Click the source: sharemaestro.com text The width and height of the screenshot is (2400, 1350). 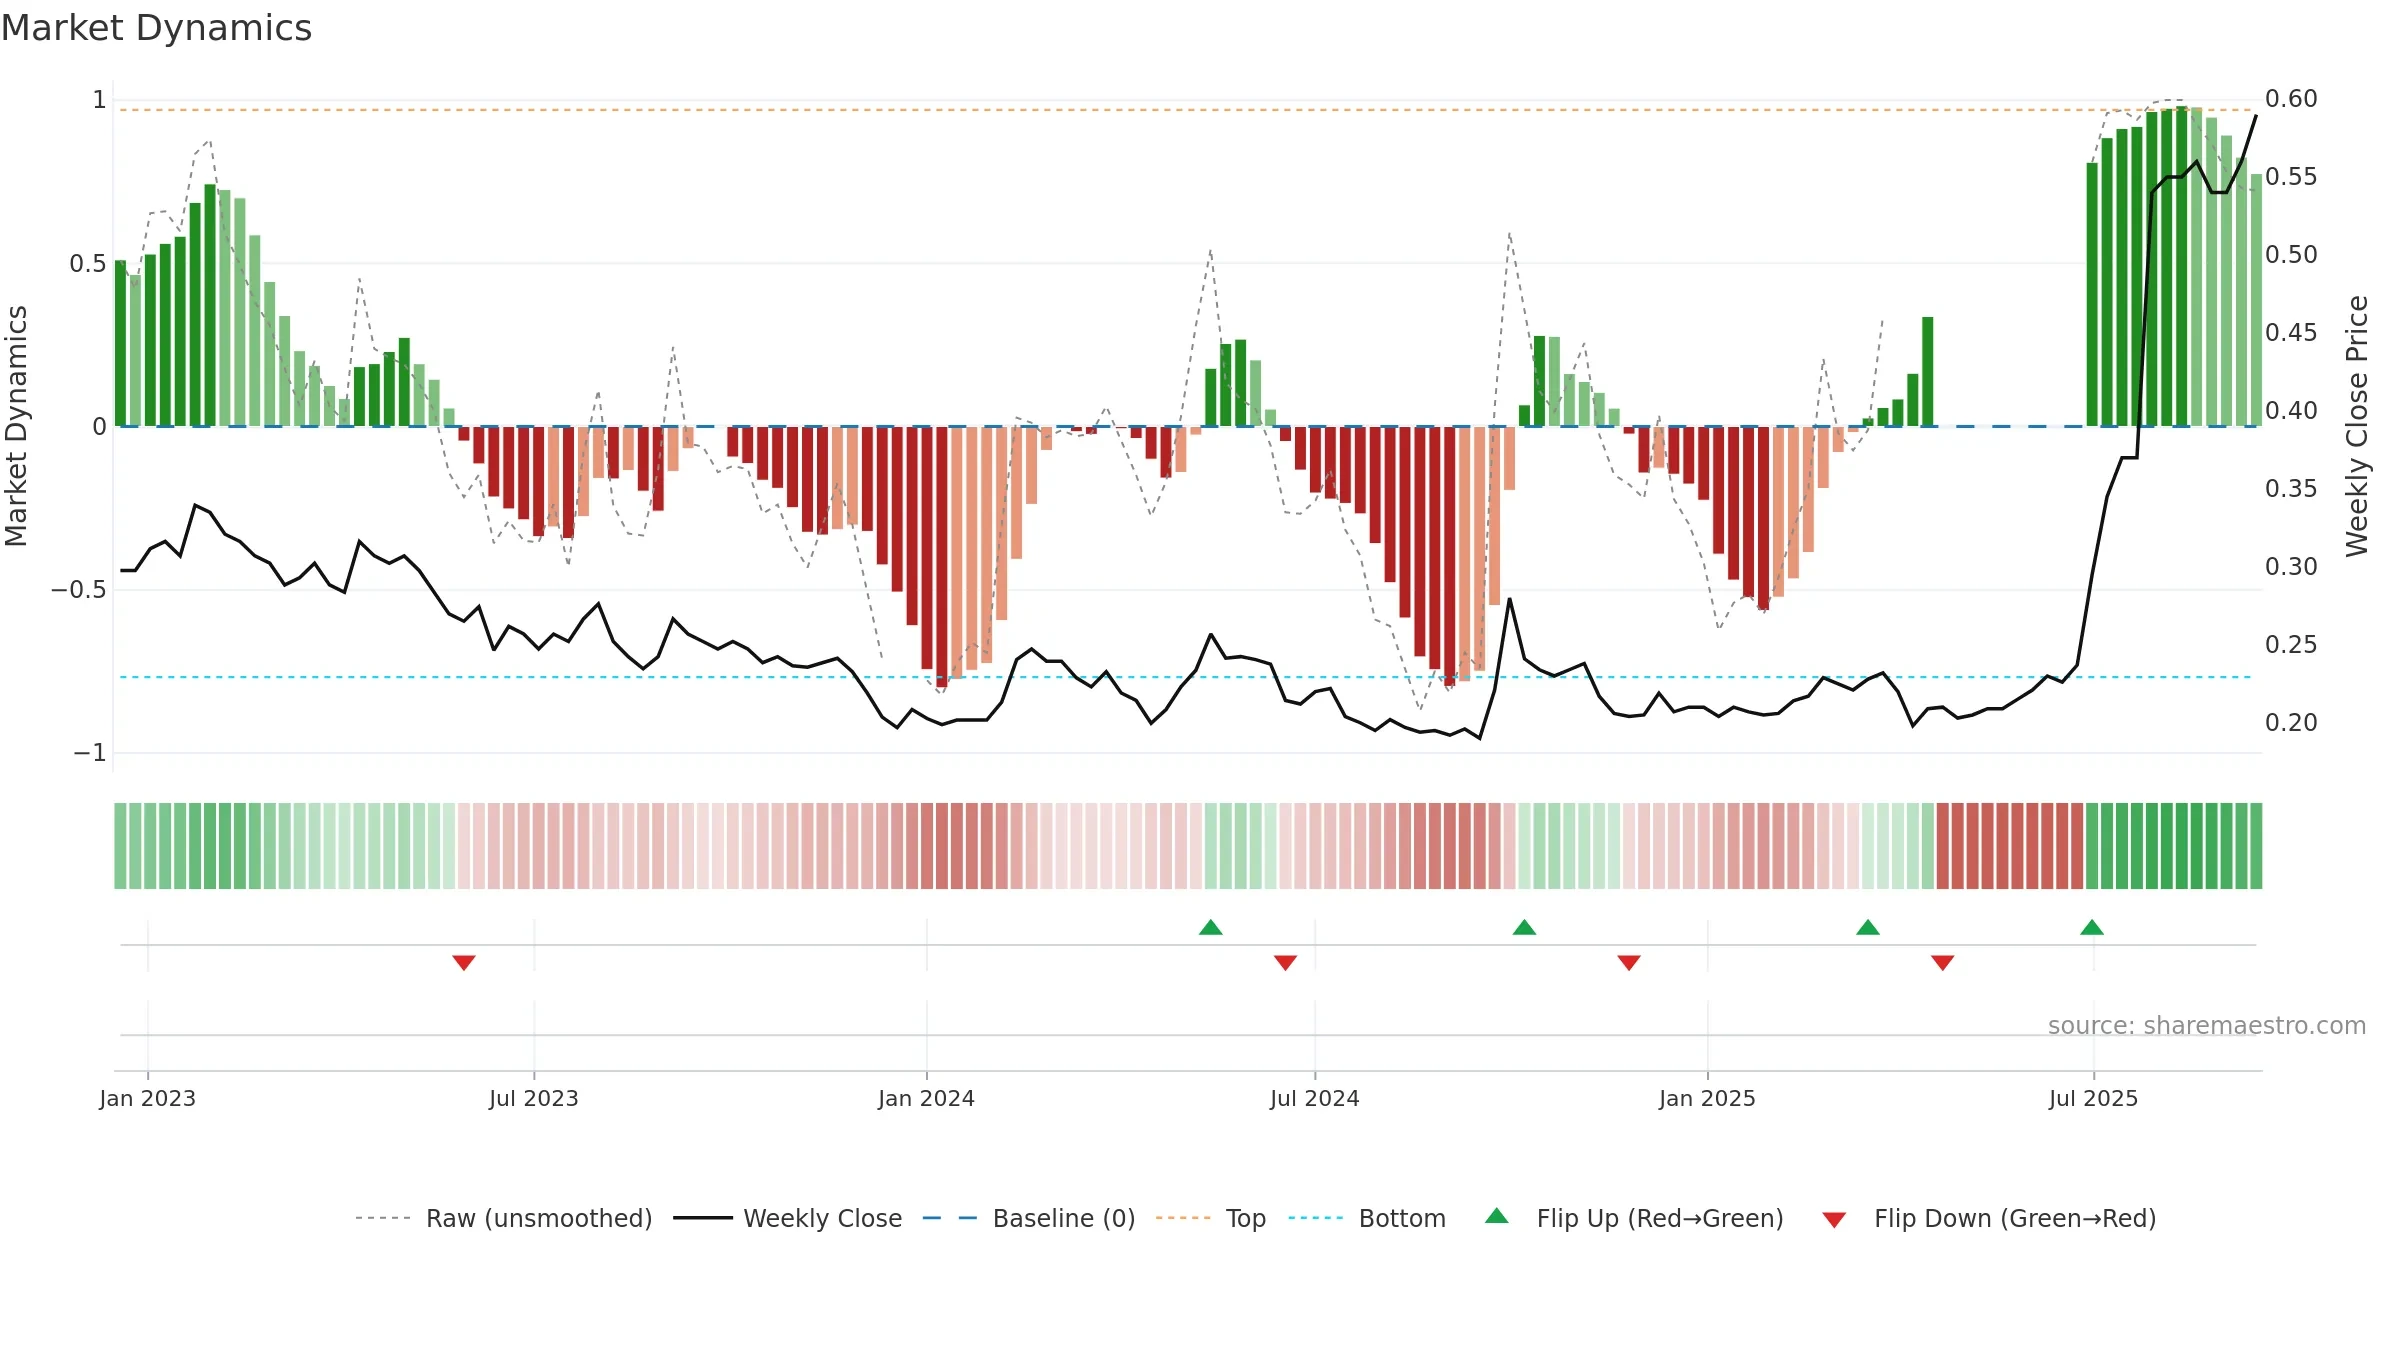pyautogui.click(x=2207, y=1025)
